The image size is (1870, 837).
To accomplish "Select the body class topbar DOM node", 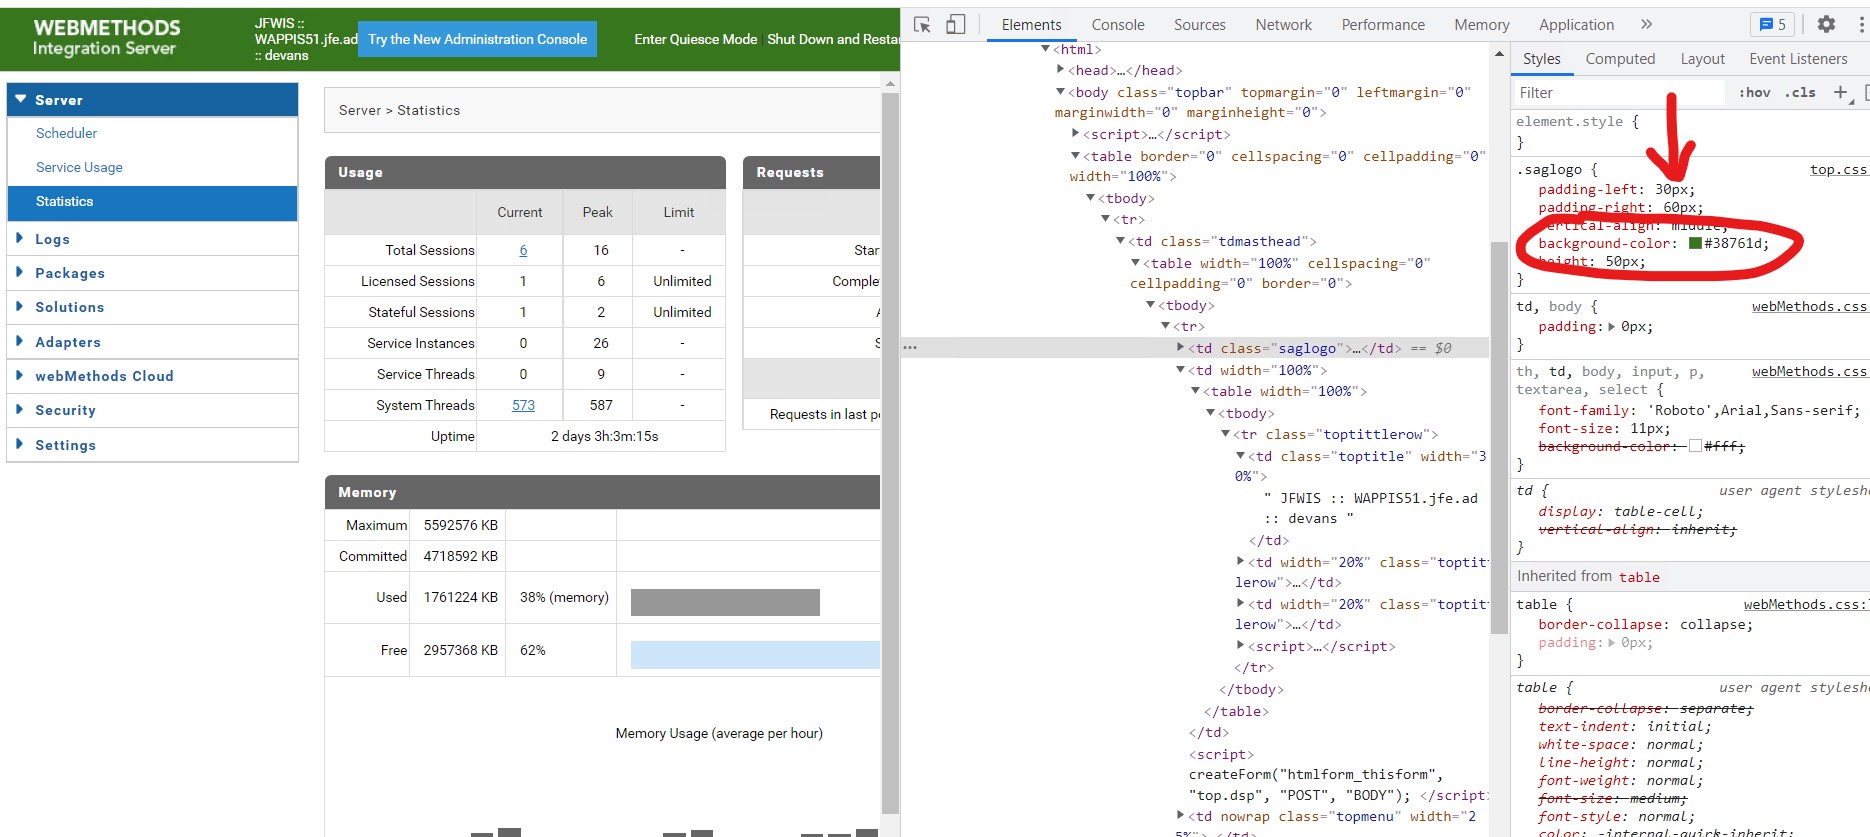I will (1262, 102).
